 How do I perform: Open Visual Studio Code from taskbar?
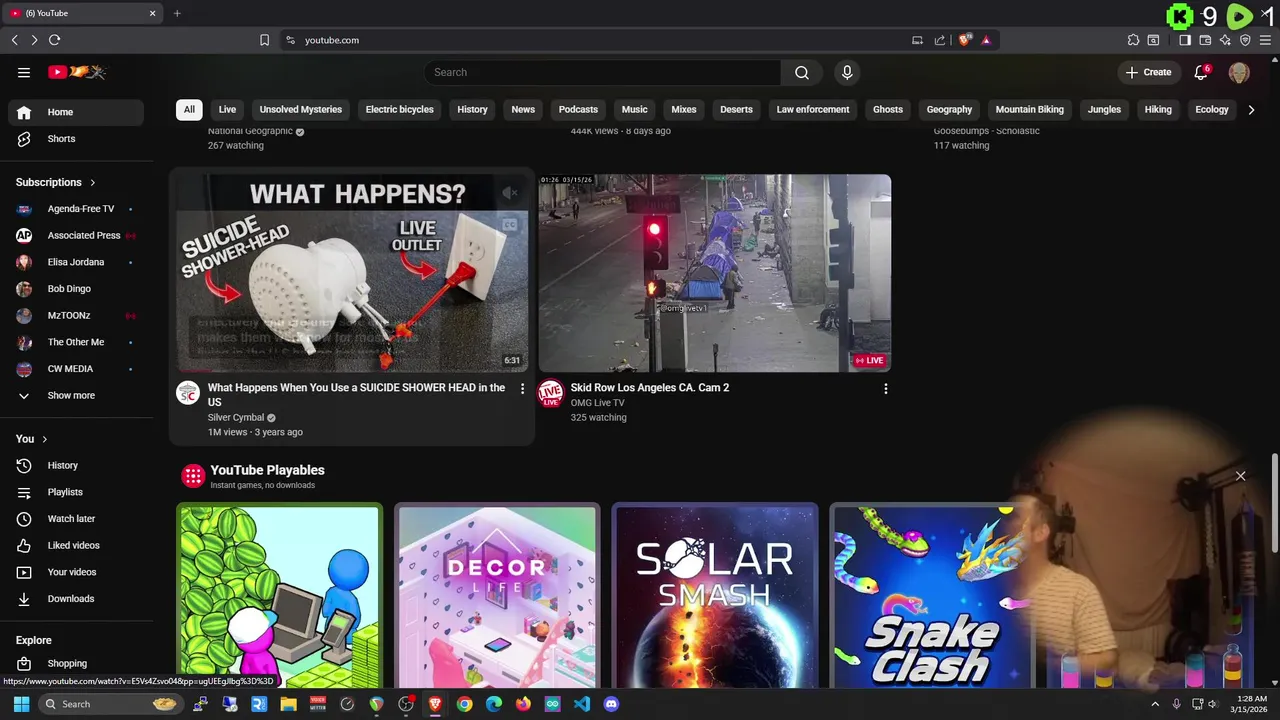pos(582,704)
